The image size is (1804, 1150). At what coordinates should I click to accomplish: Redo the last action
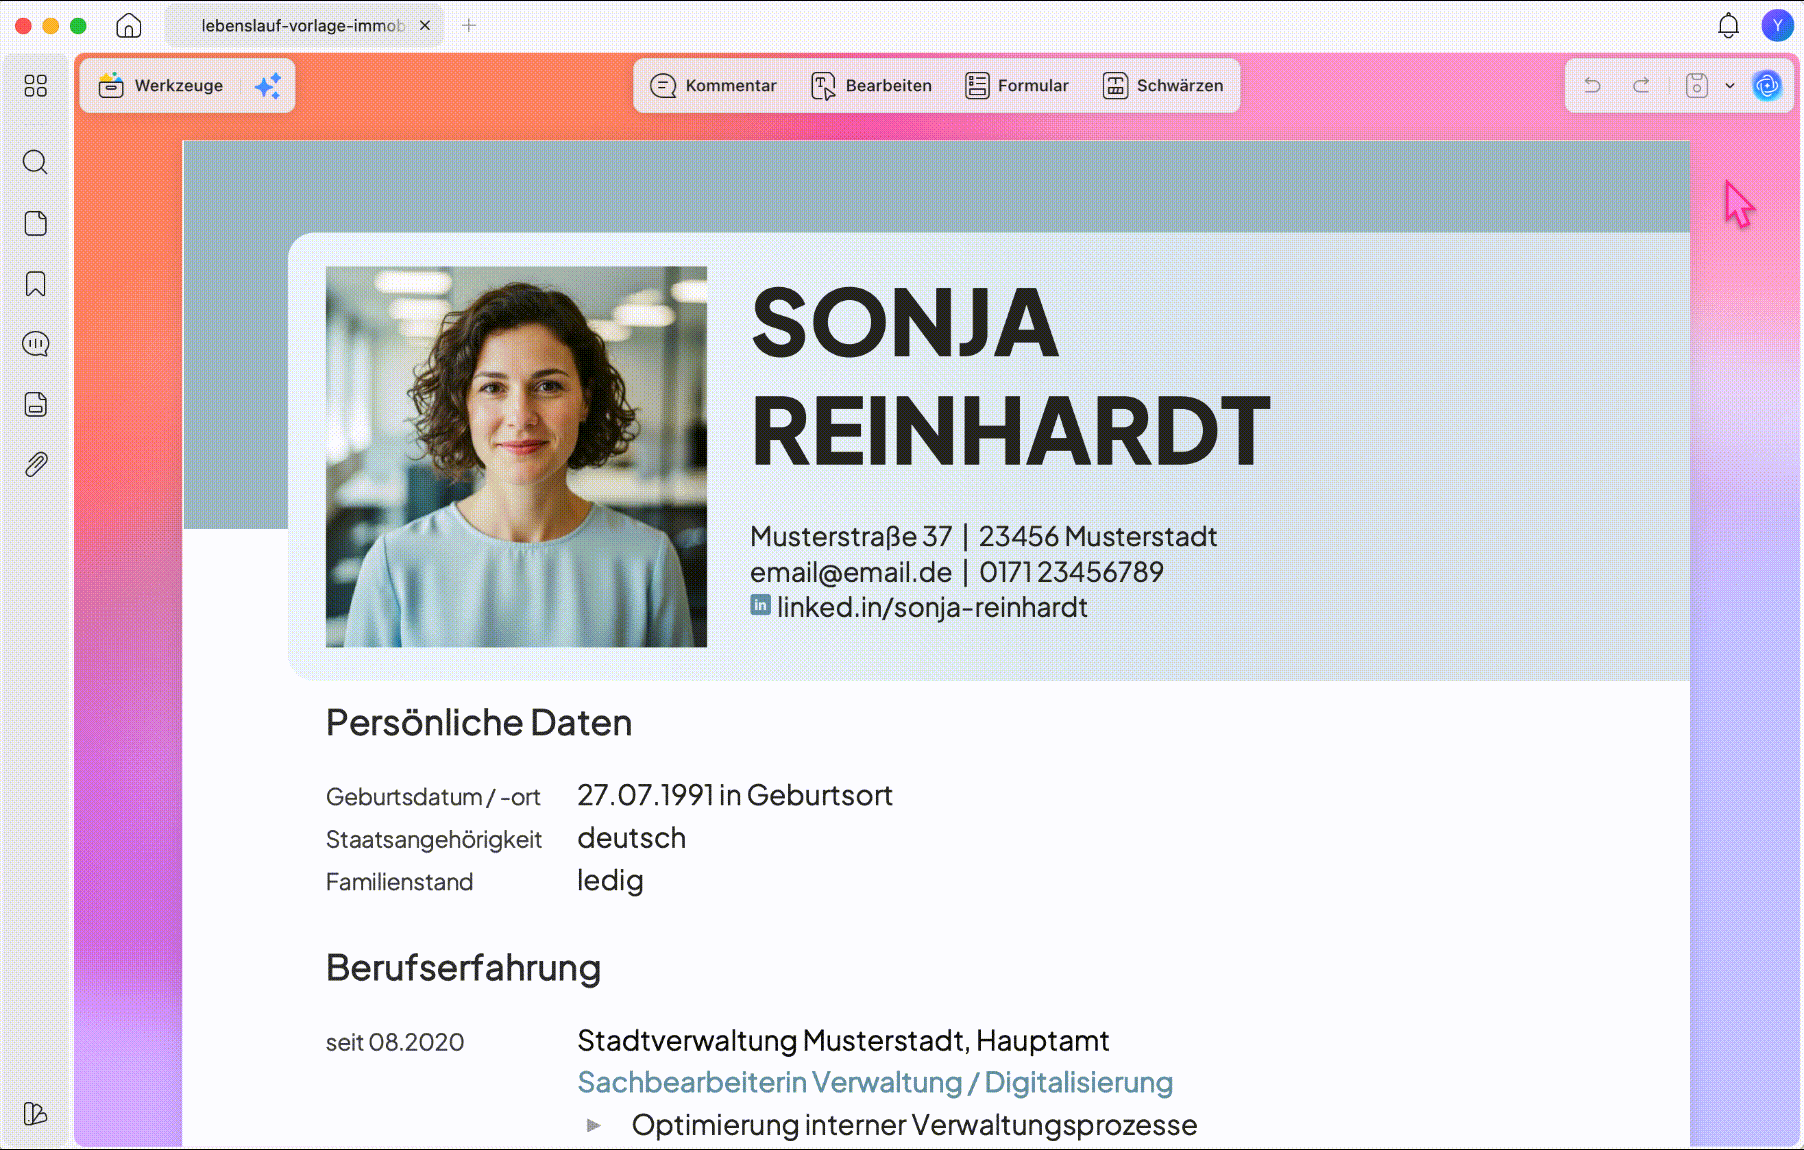point(1641,86)
